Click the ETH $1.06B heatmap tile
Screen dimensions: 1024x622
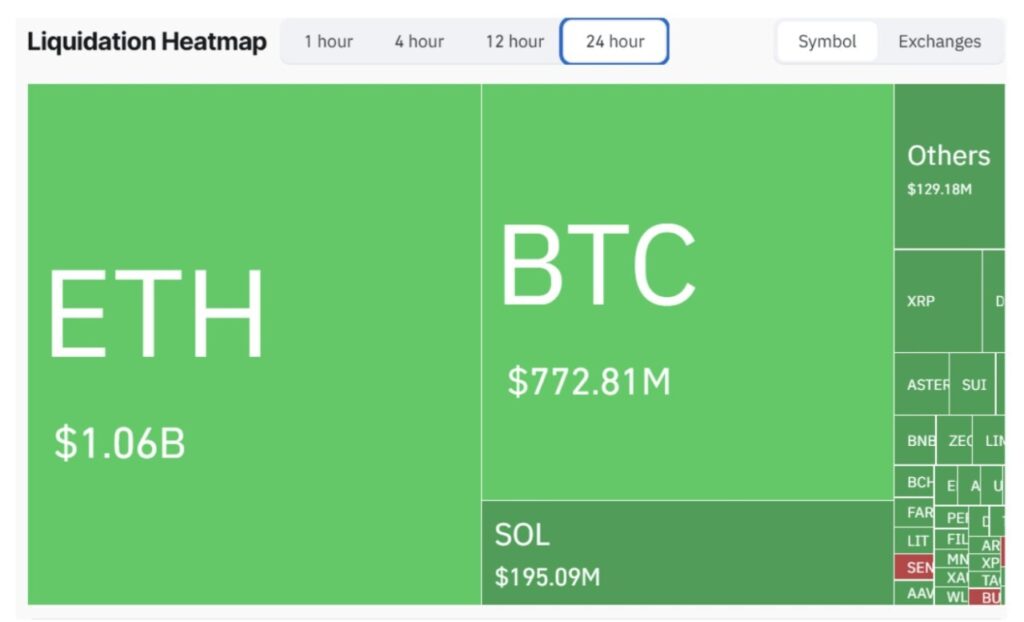point(254,344)
